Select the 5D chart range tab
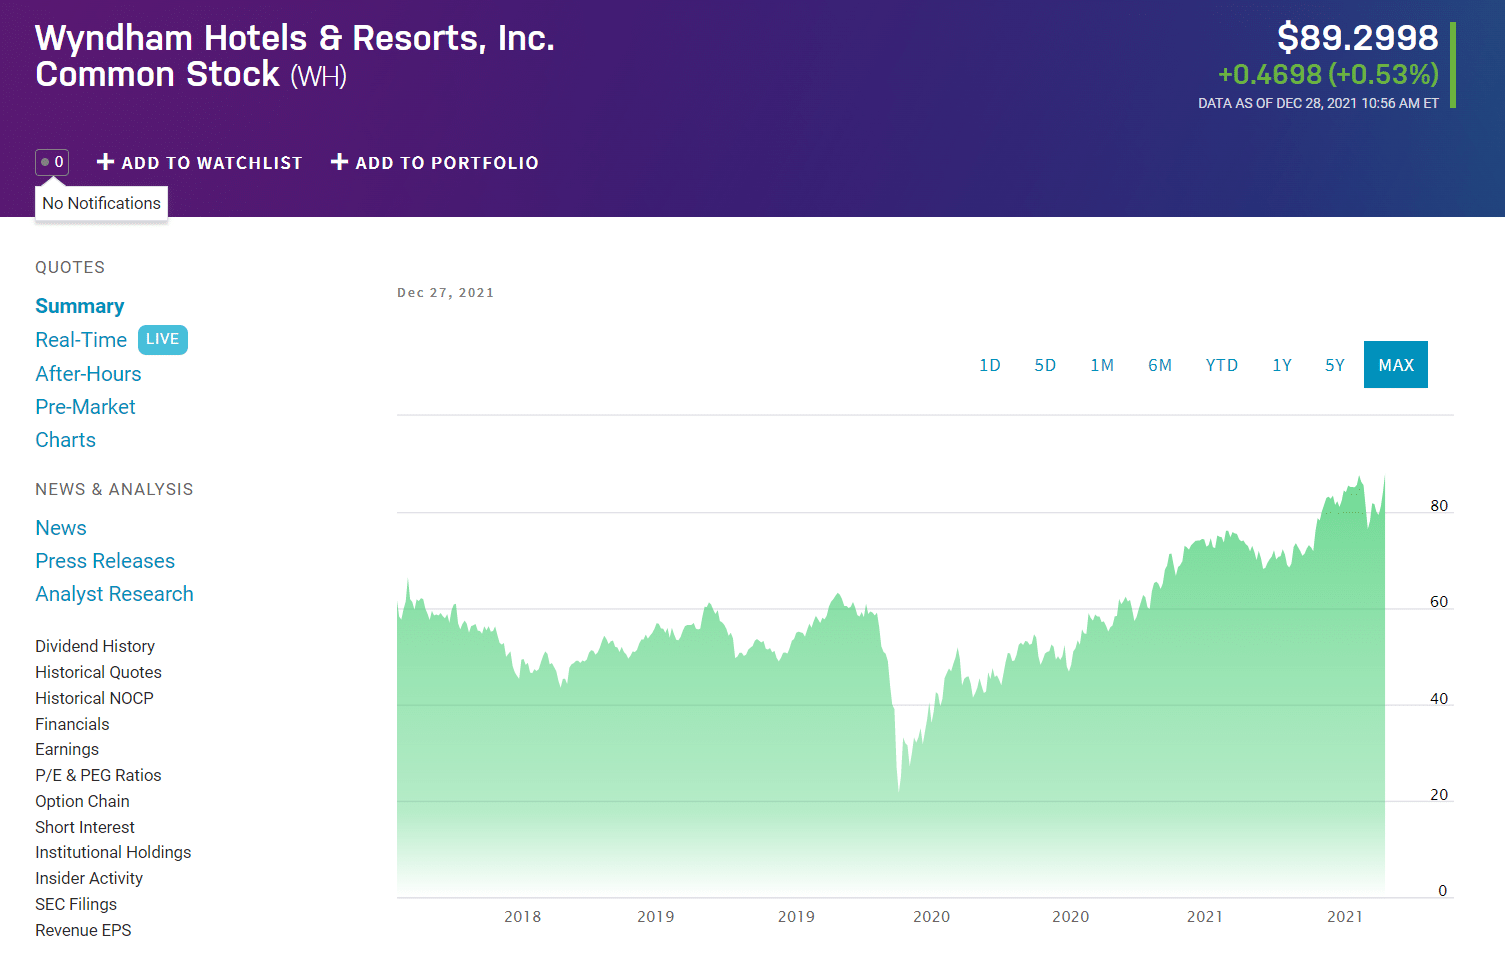Image resolution: width=1505 pixels, height=973 pixels. pos(1045,365)
